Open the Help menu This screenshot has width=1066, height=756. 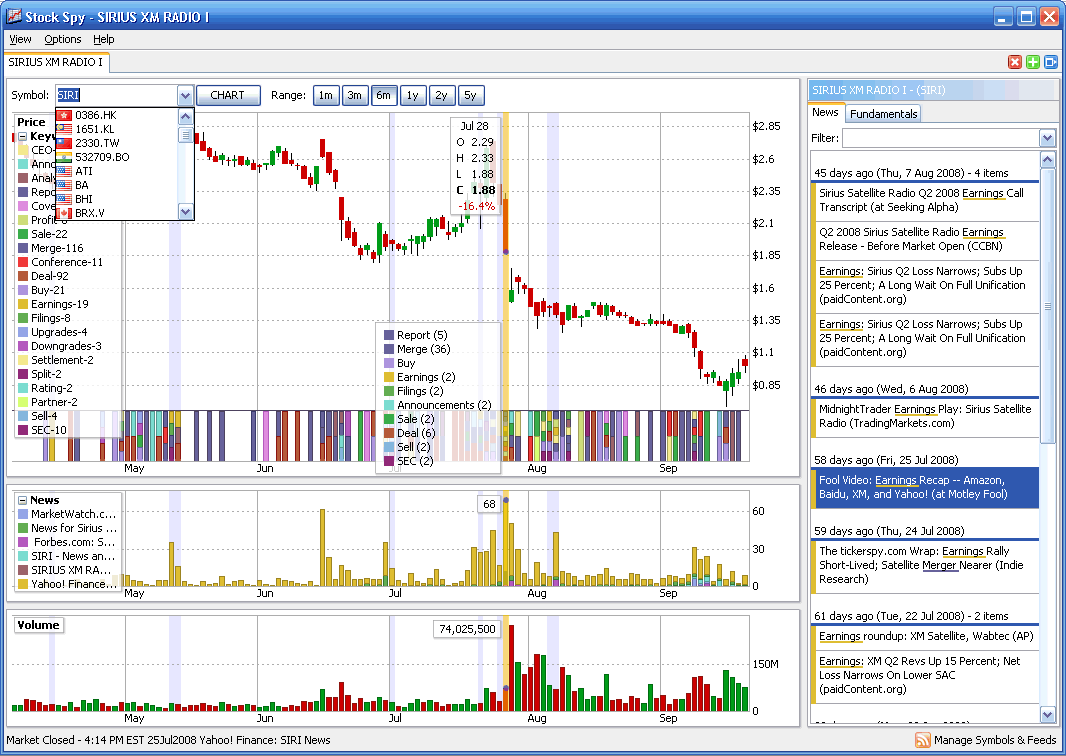[103, 39]
